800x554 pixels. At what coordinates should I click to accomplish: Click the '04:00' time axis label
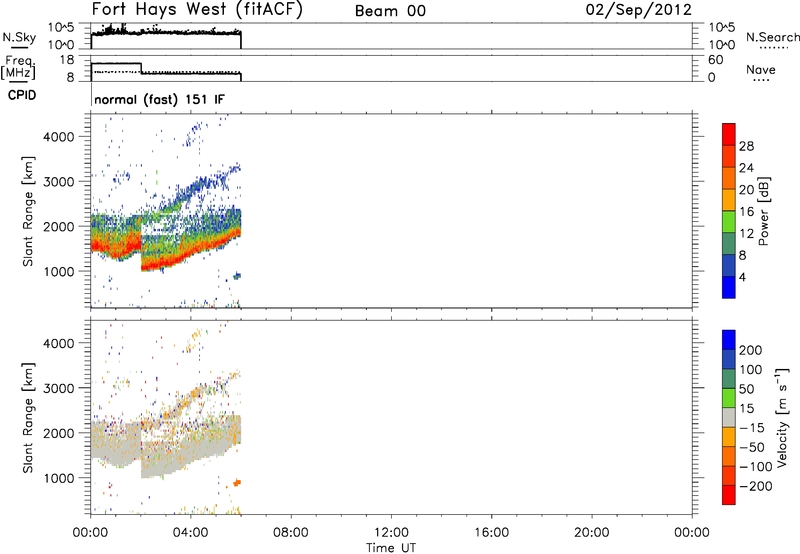tap(191, 533)
